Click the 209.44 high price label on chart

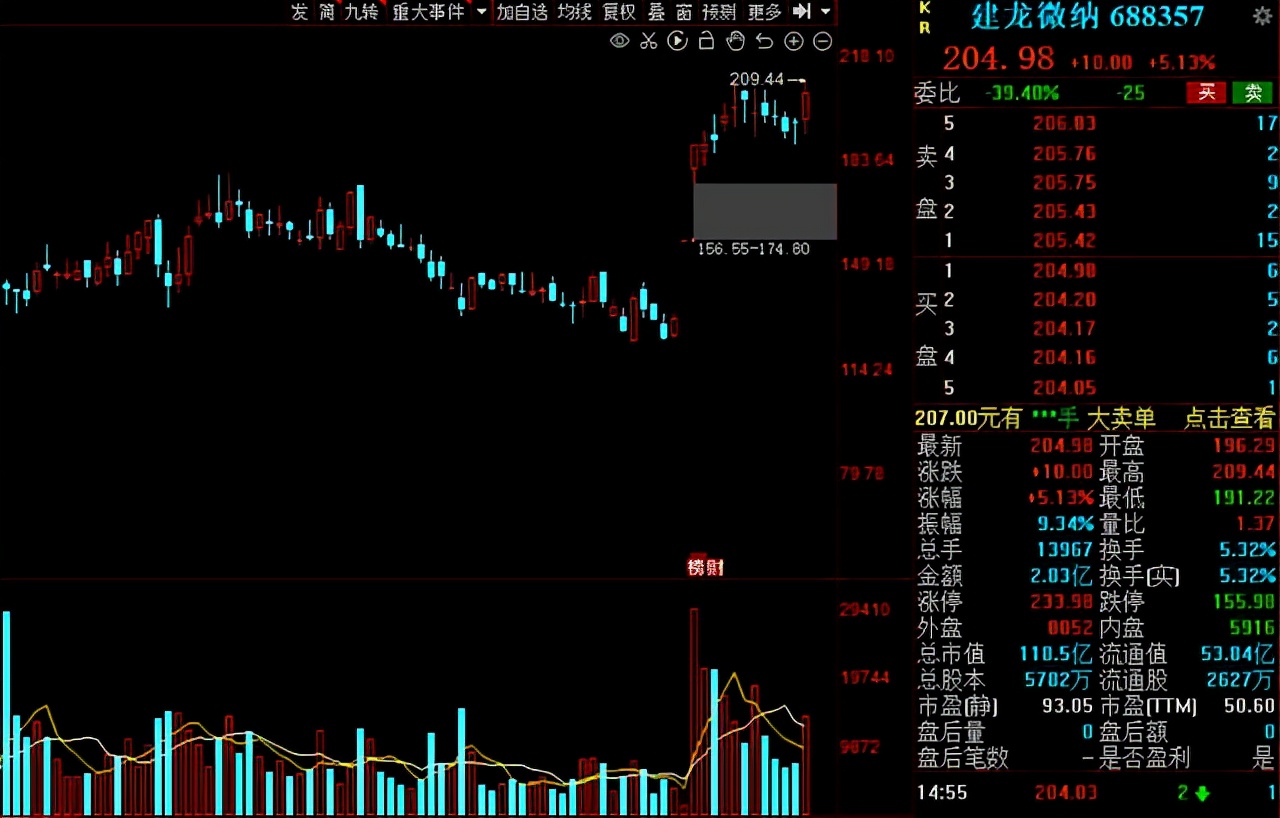(x=755, y=78)
